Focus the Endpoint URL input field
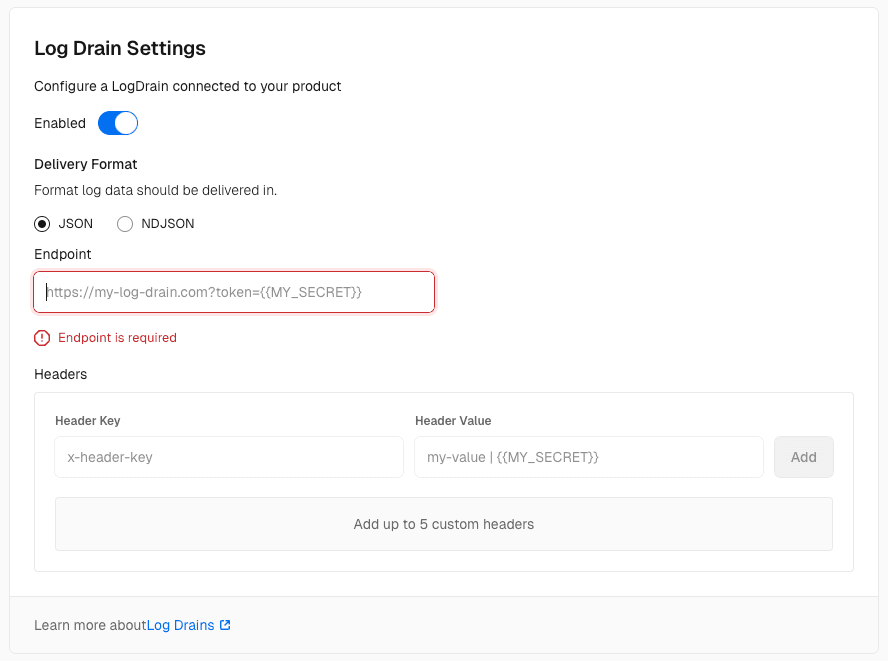This screenshot has width=888, height=661. 234,292
